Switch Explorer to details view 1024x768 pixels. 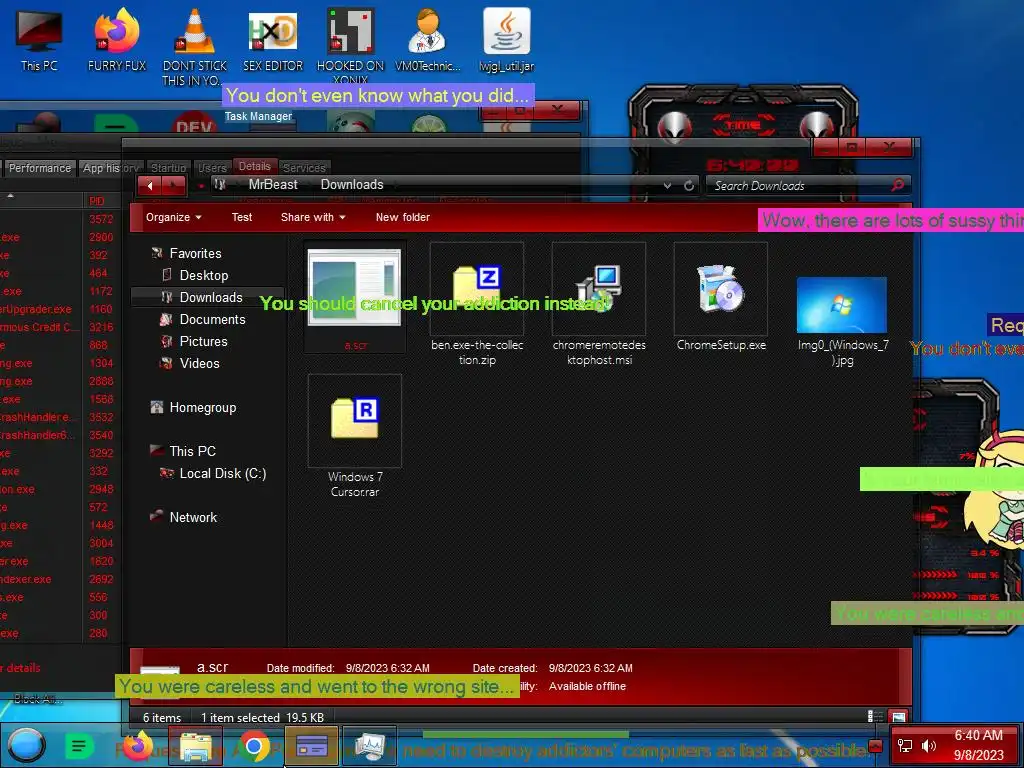(x=874, y=716)
